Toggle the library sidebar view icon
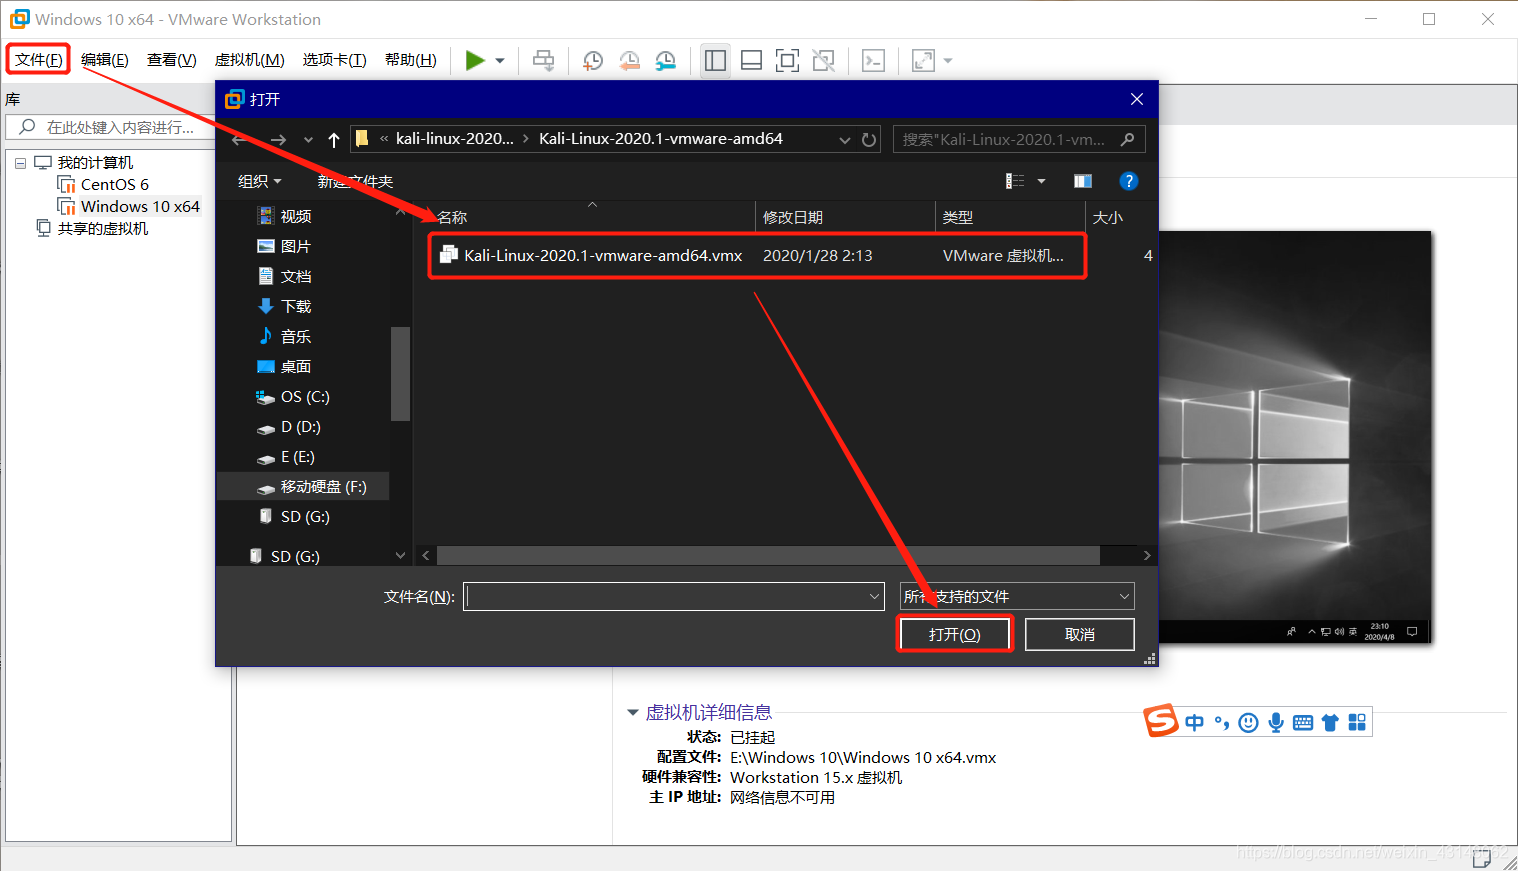Viewport: 1518px width, 871px height. click(x=715, y=61)
